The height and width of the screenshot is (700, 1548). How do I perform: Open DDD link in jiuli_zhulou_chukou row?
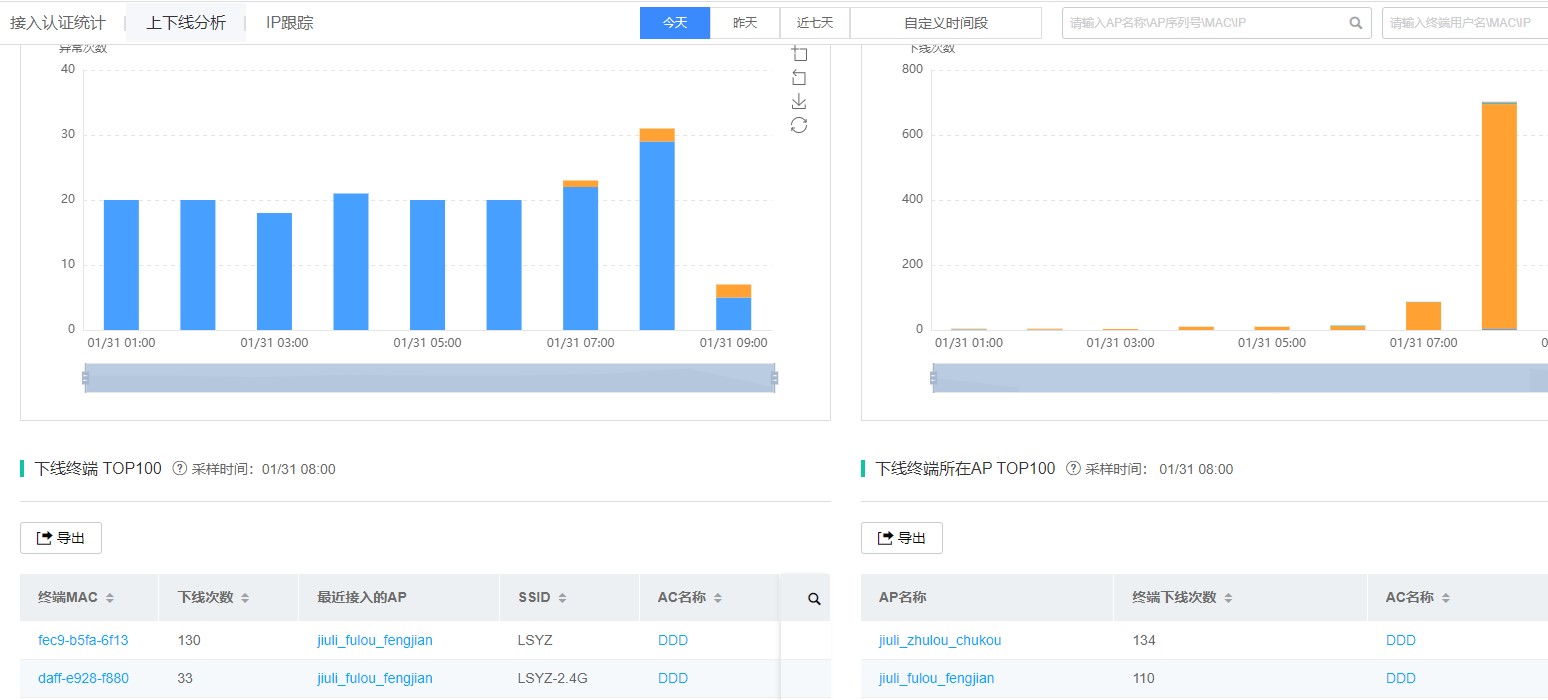[x=1401, y=640]
